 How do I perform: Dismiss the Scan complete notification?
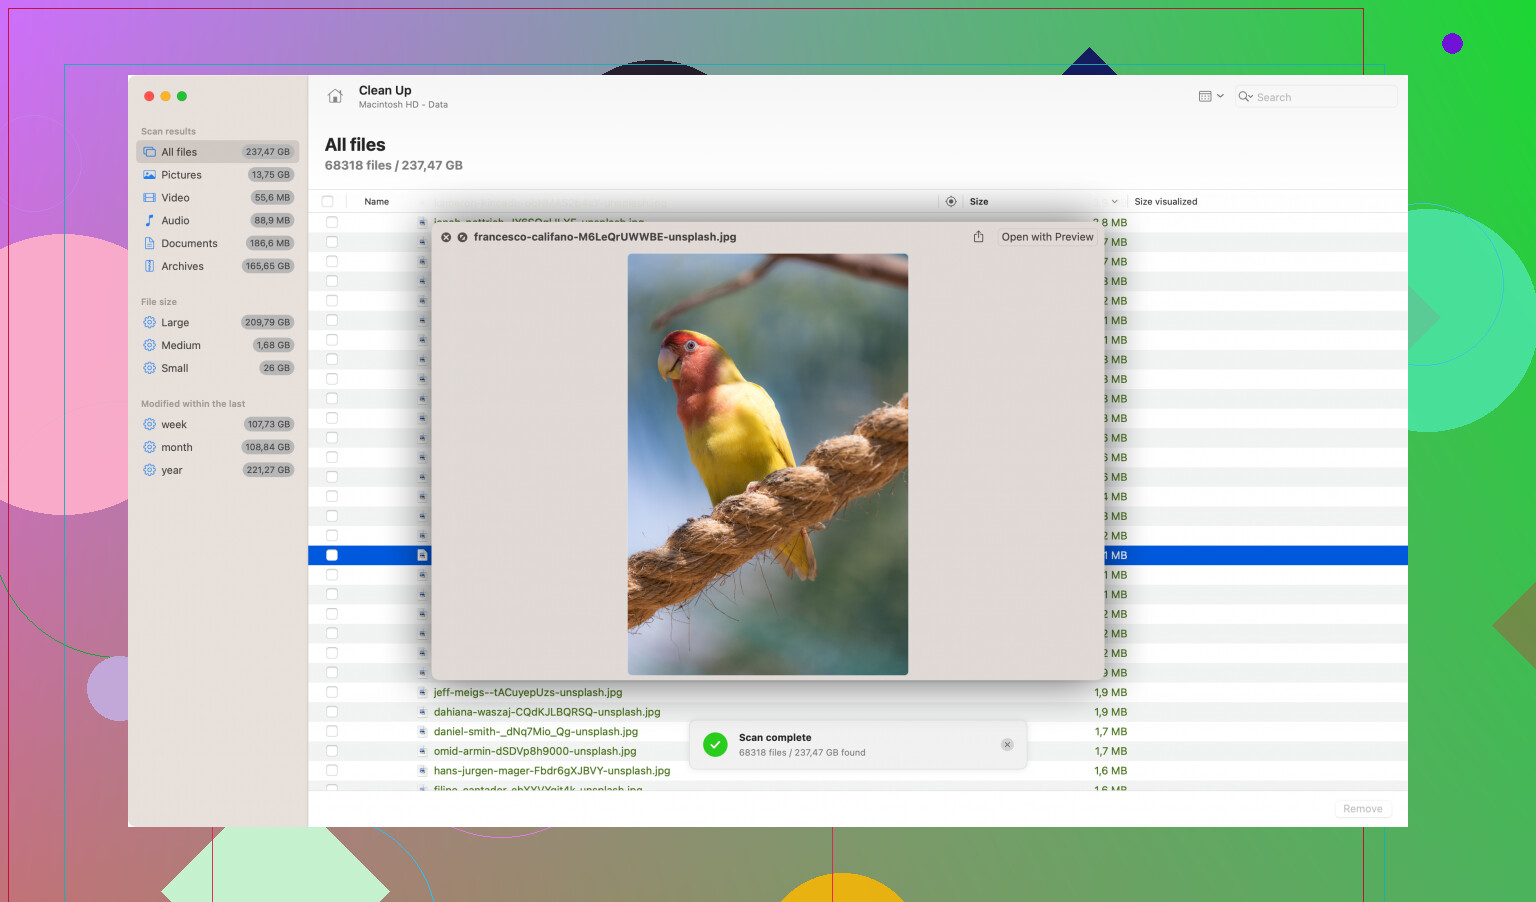pyautogui.click(x=1007, y=745)
